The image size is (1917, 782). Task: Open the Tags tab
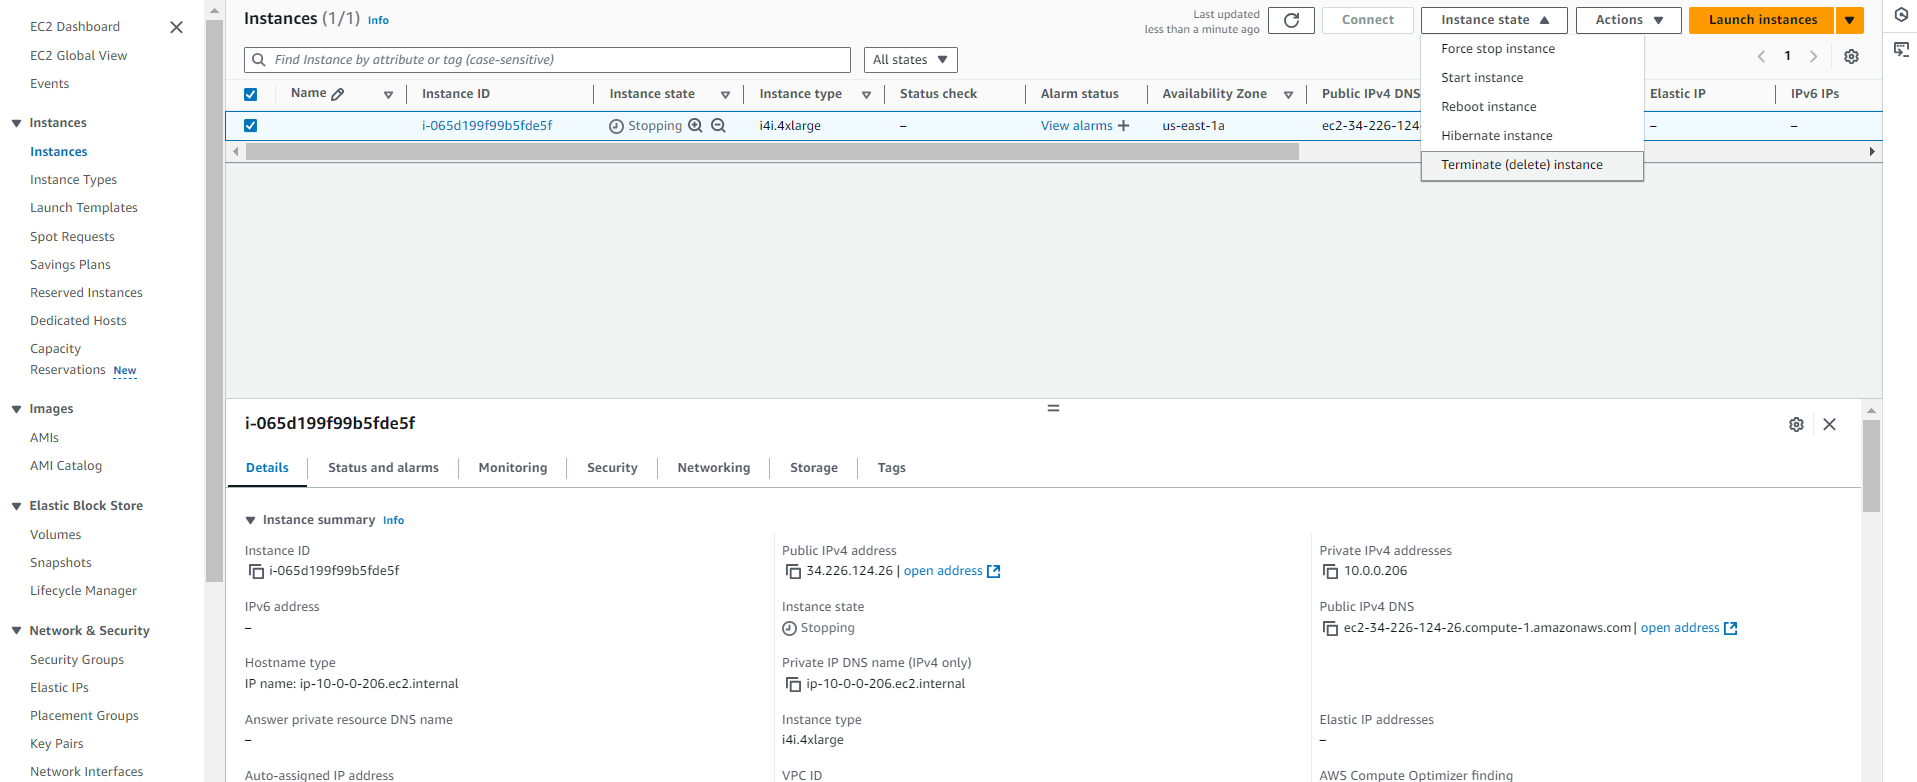pos(892,468)
